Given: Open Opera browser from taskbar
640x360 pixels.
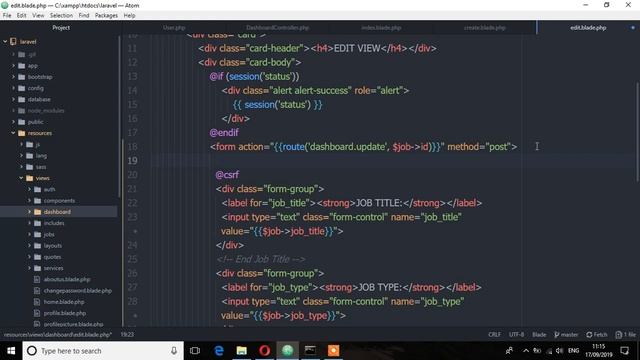Looking at the screenshot, I should tap(264, 351).
